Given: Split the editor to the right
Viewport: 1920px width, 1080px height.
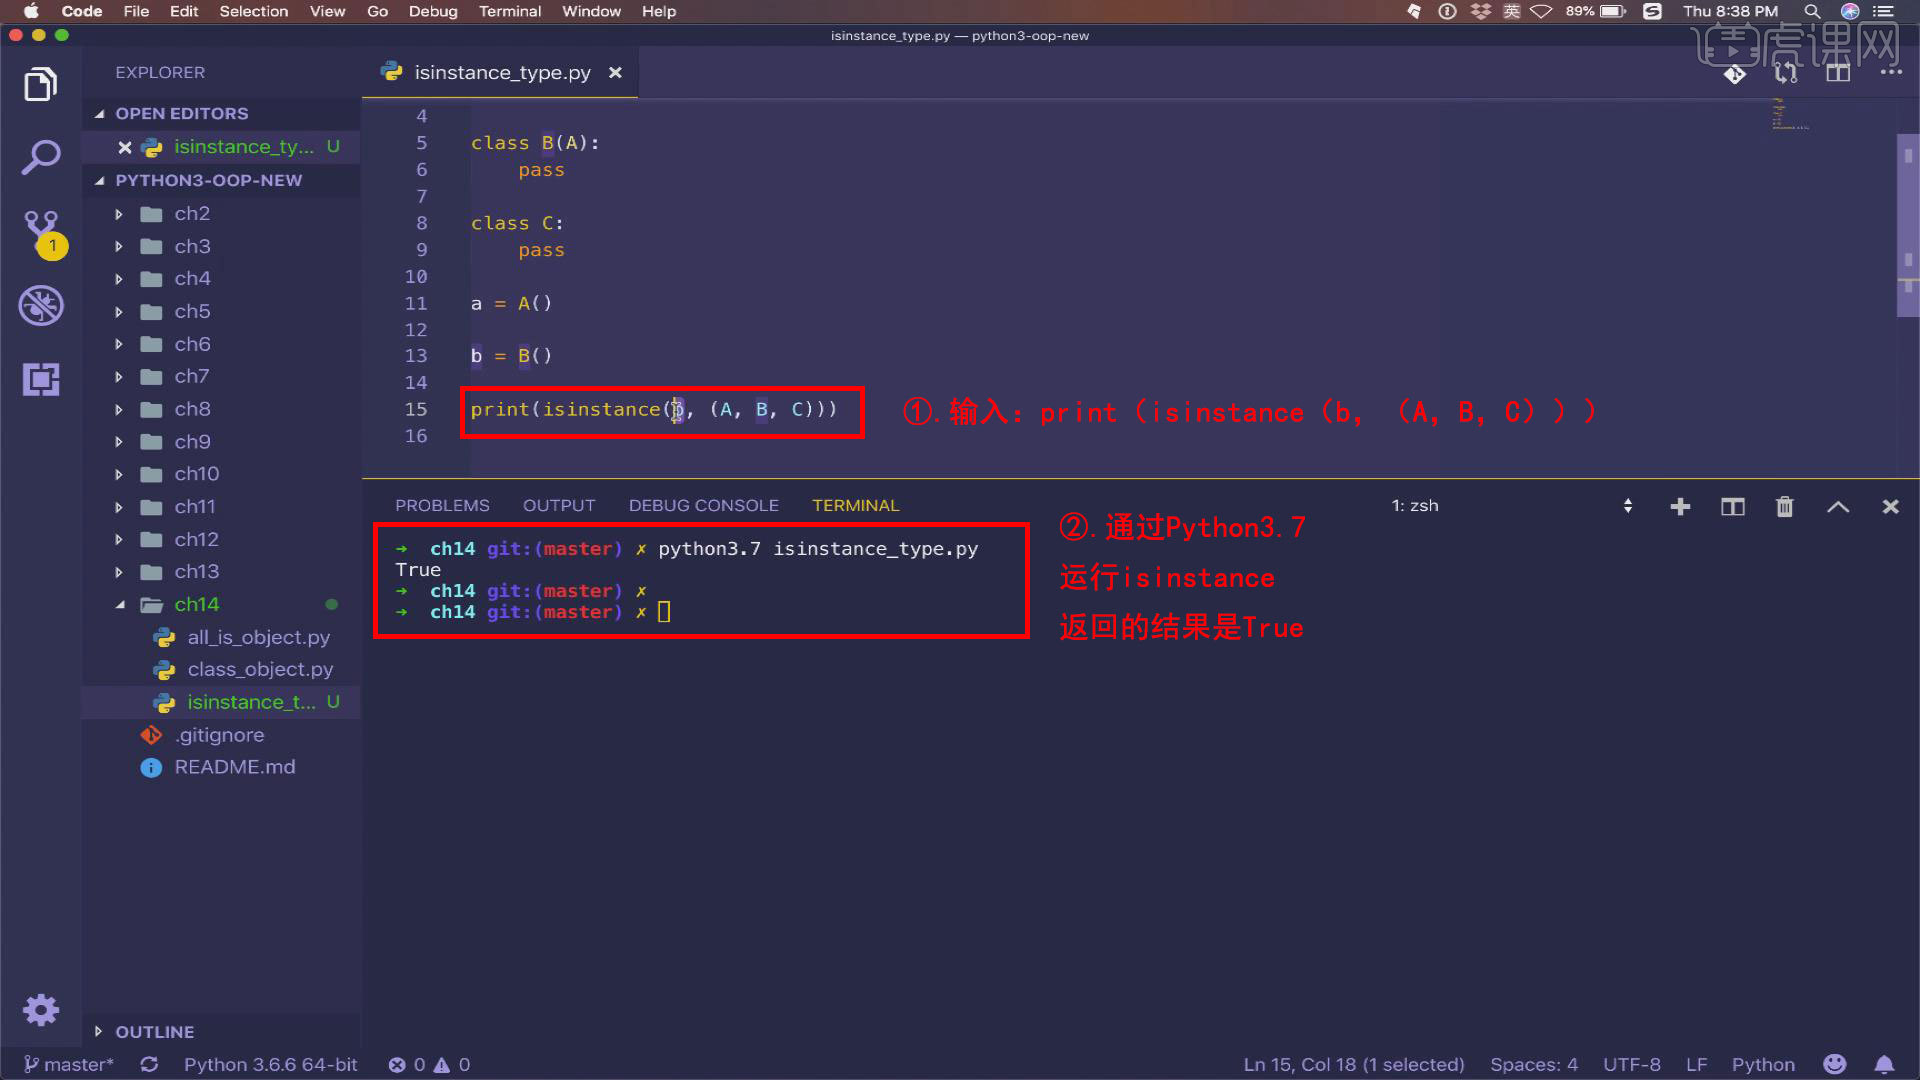Looking at the screenshot, I should pyautogui.click(x=1838, y=74).
